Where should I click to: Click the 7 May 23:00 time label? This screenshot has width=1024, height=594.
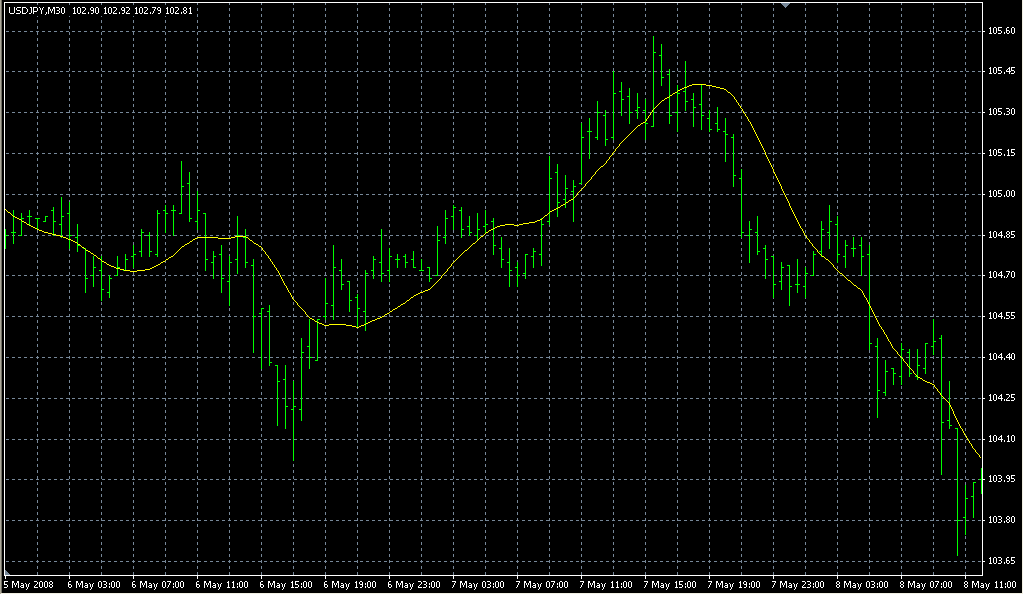click(x=799, y=584)
